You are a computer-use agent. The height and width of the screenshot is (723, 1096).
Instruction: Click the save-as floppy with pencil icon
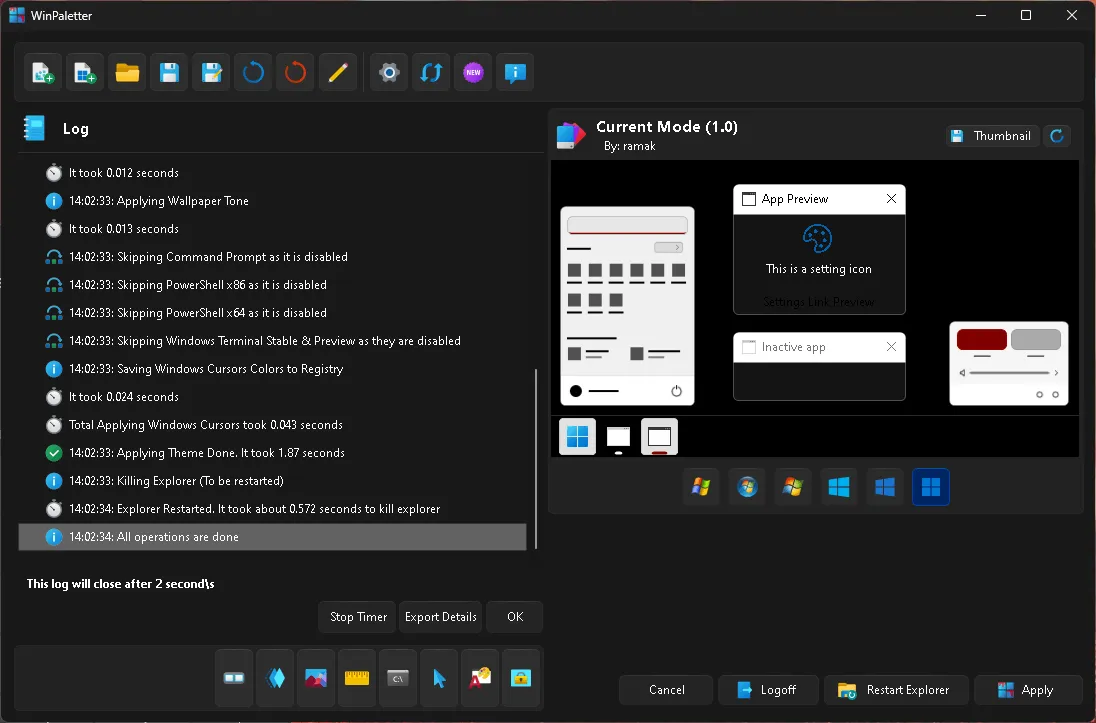pyautogui.click(x=211, y=73)
